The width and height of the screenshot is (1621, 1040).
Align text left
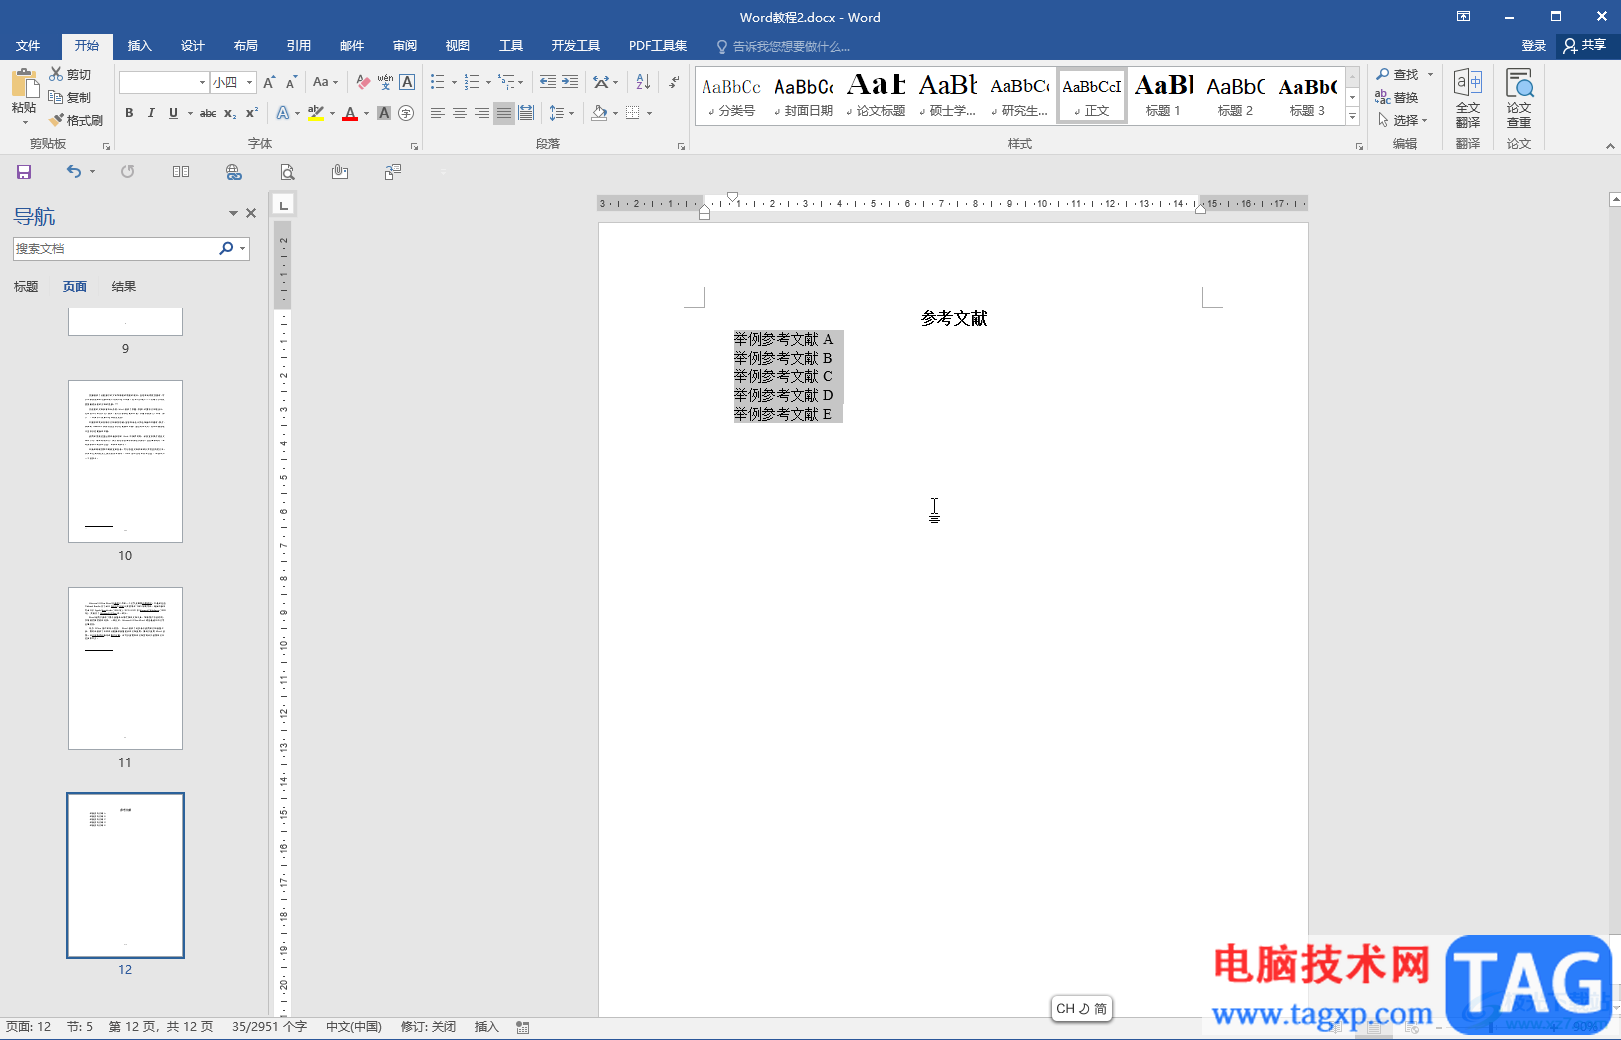click(x=438, y=113)
